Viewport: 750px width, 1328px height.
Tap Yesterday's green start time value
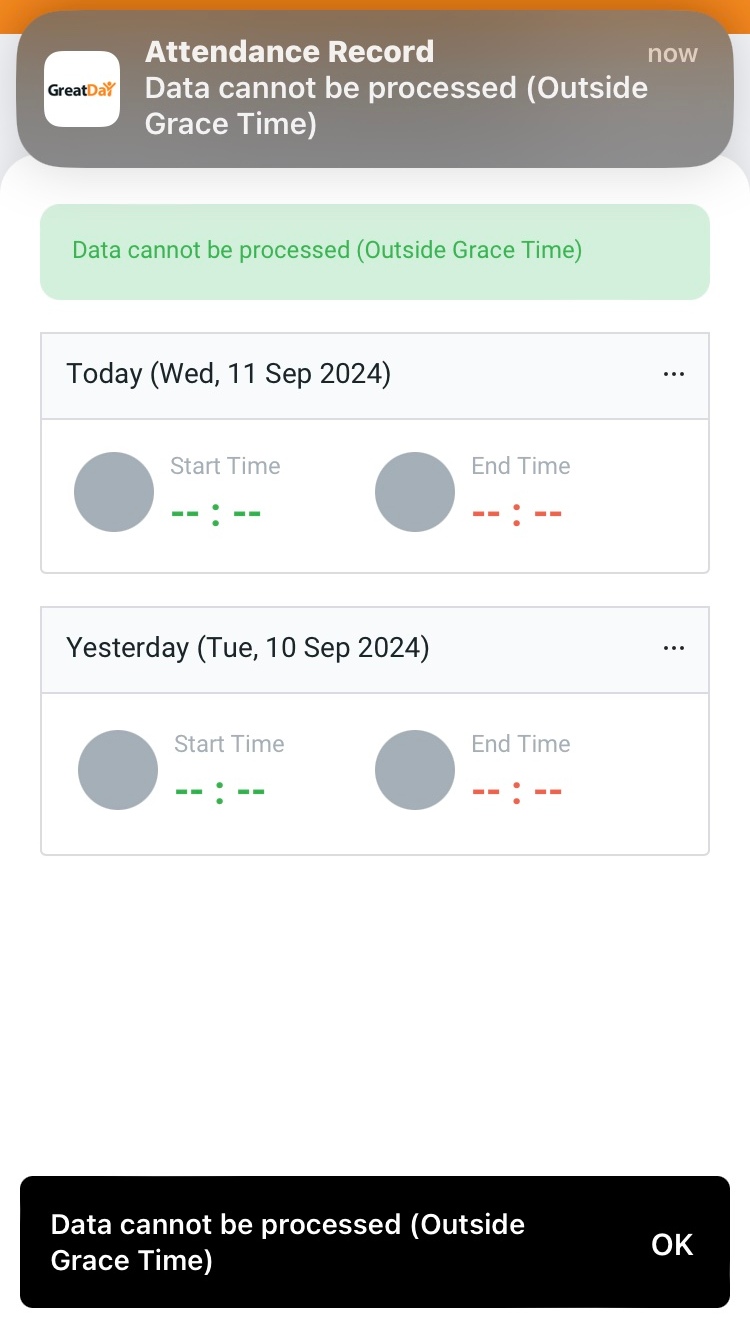[220, 792]
